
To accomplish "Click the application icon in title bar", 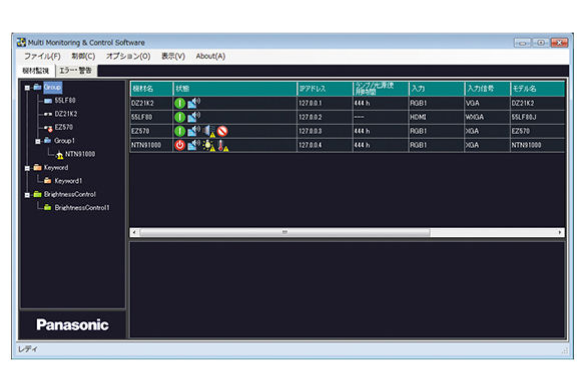I will pyautogui.click(x=21, y=42).
